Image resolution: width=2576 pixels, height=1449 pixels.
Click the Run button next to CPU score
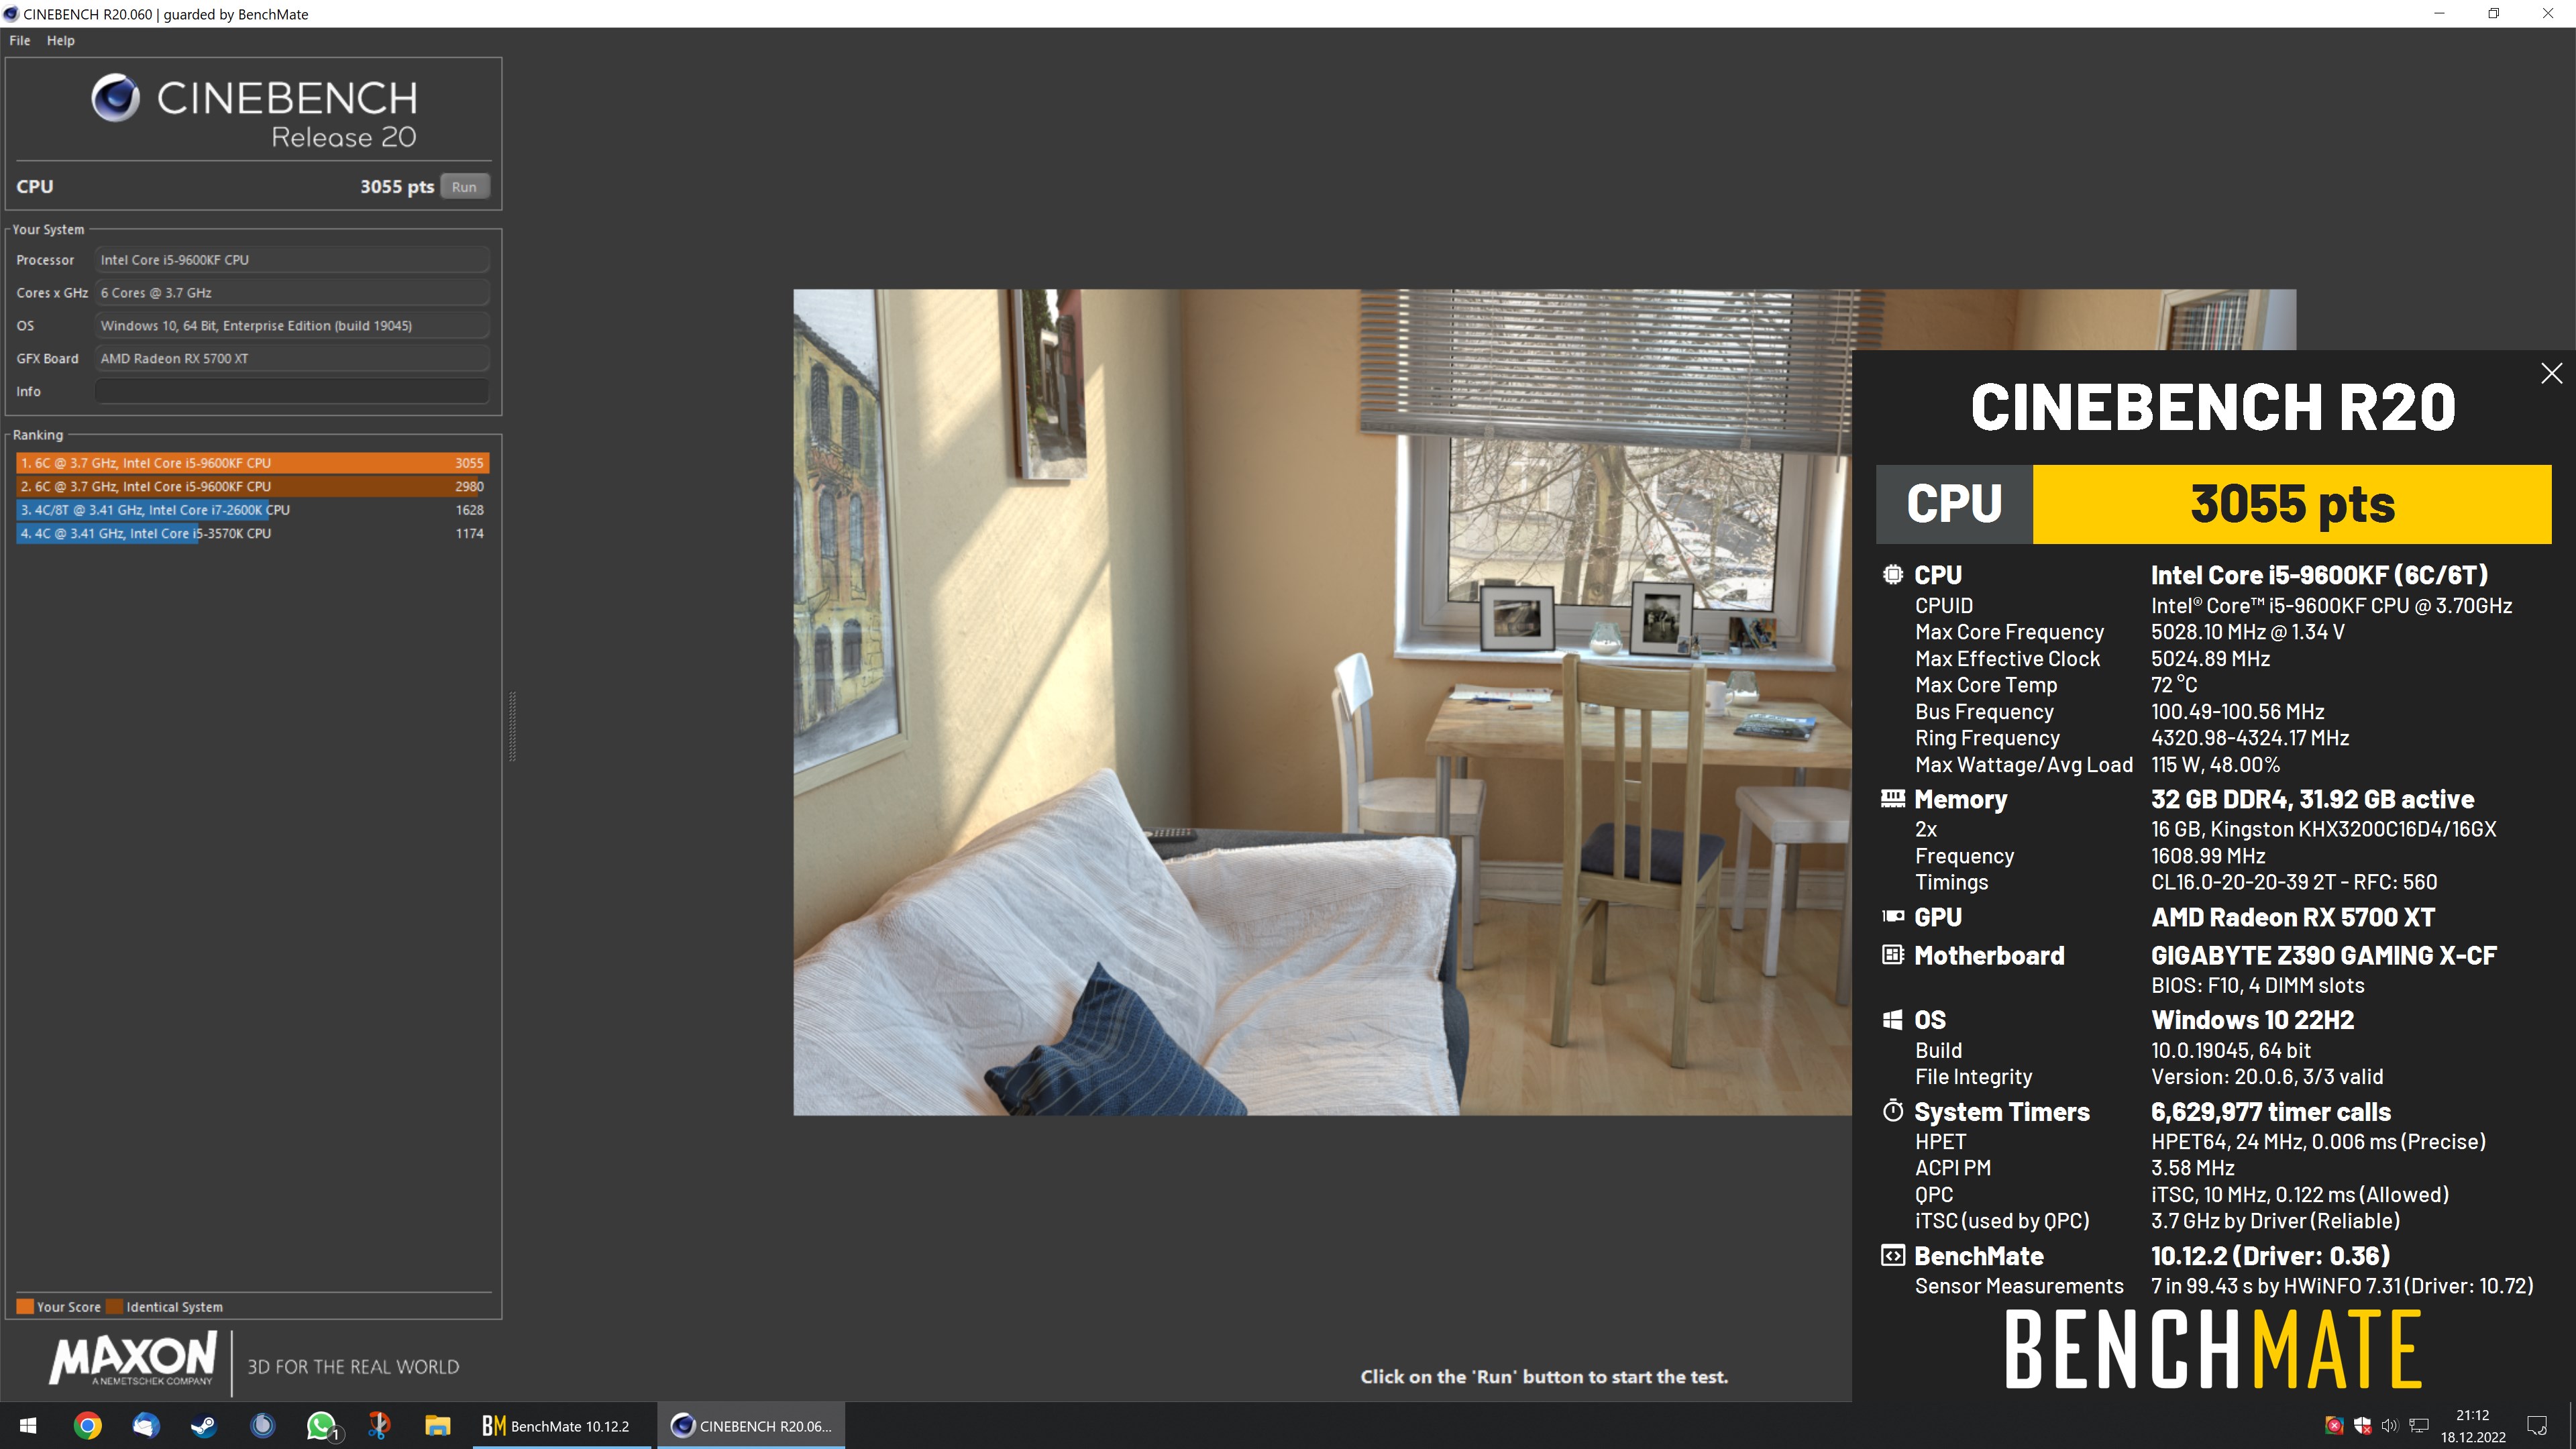point(464,187)
